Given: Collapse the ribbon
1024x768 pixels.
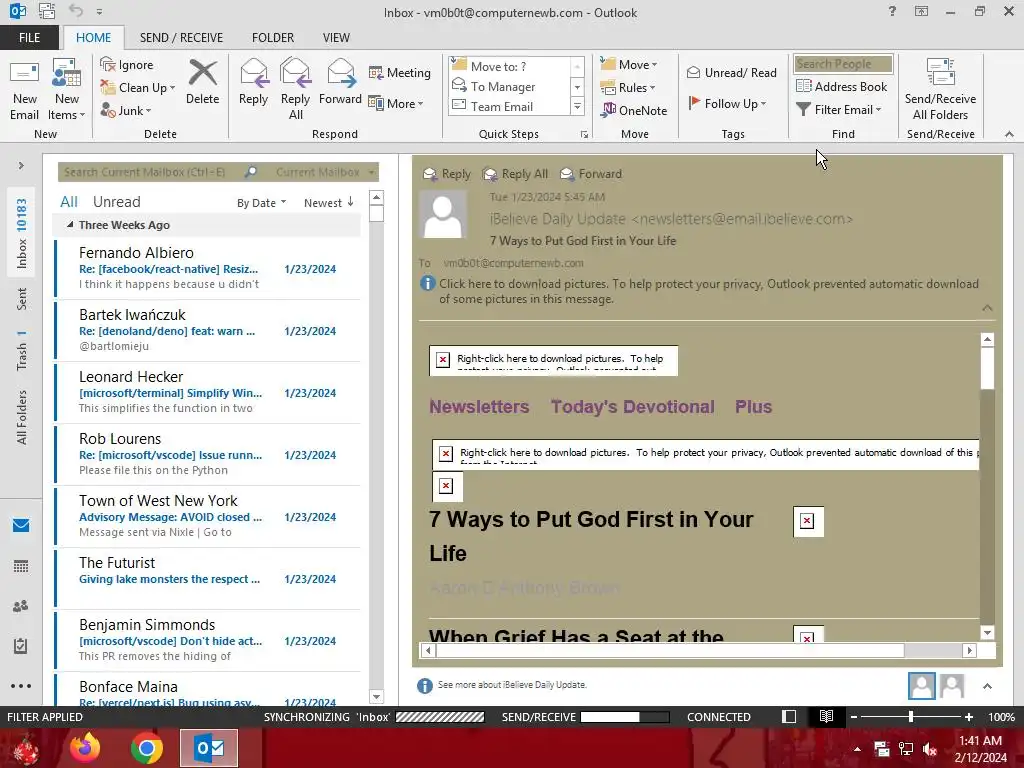Looking at the screenshot, I should click(1009, 134).
